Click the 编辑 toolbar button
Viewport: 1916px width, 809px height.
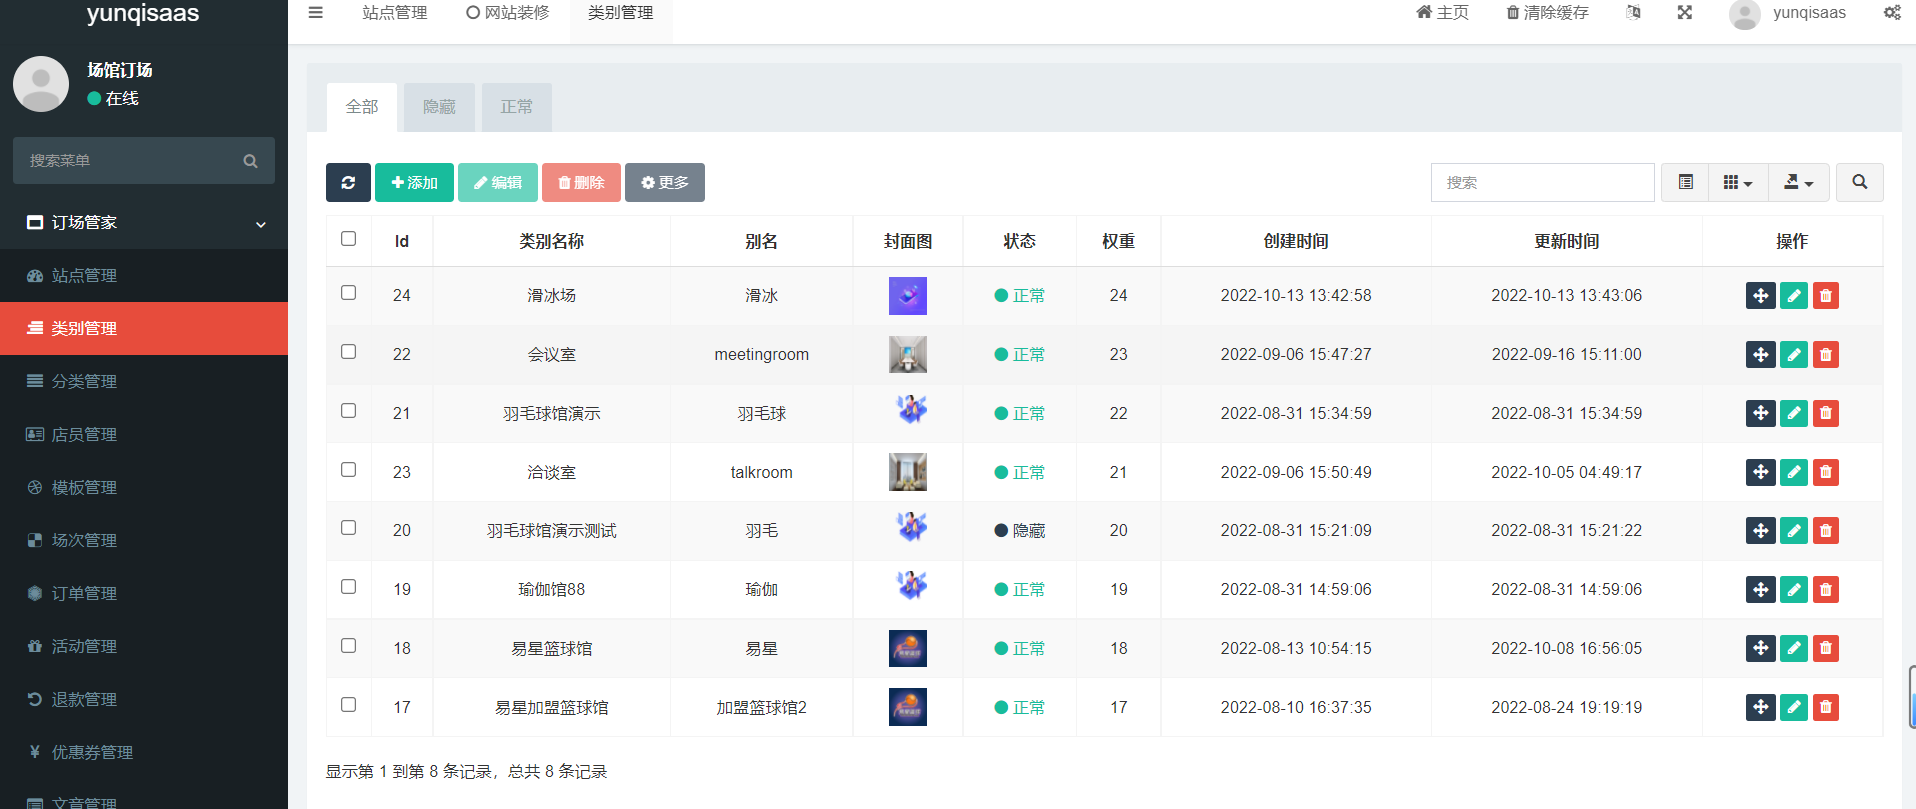pyautogui.click(x=498, y=182)
